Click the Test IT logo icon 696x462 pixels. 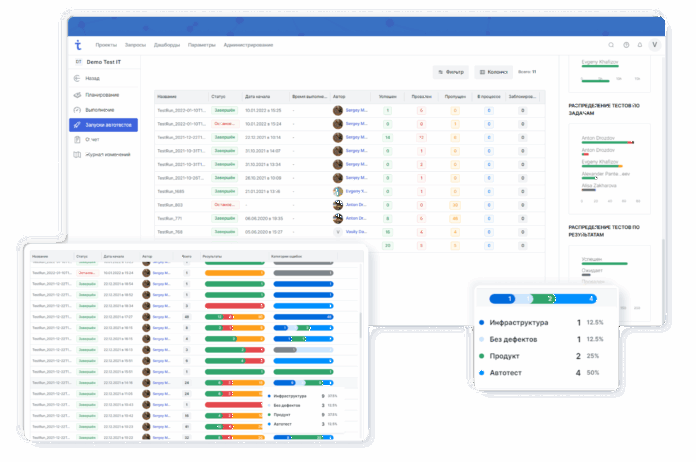[x=78, y=45]
